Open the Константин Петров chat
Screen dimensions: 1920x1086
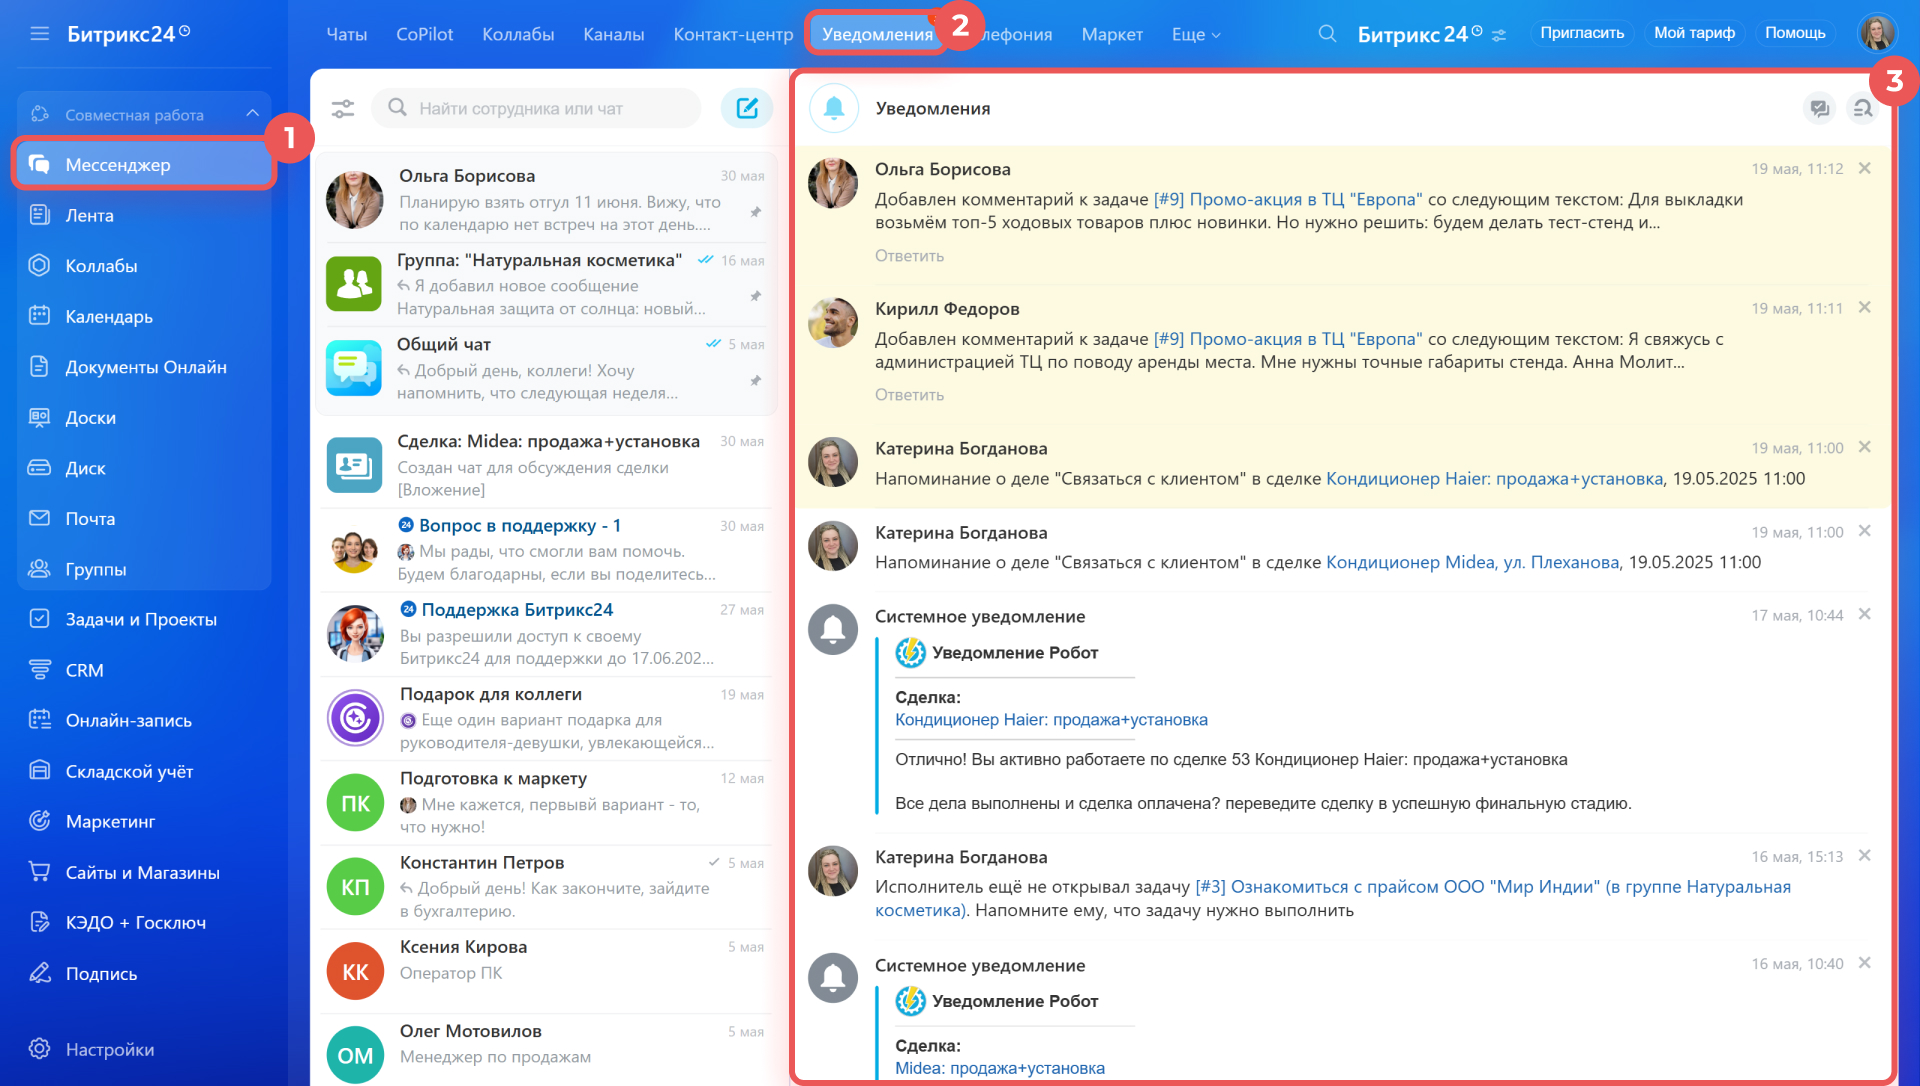coord(546,886)
